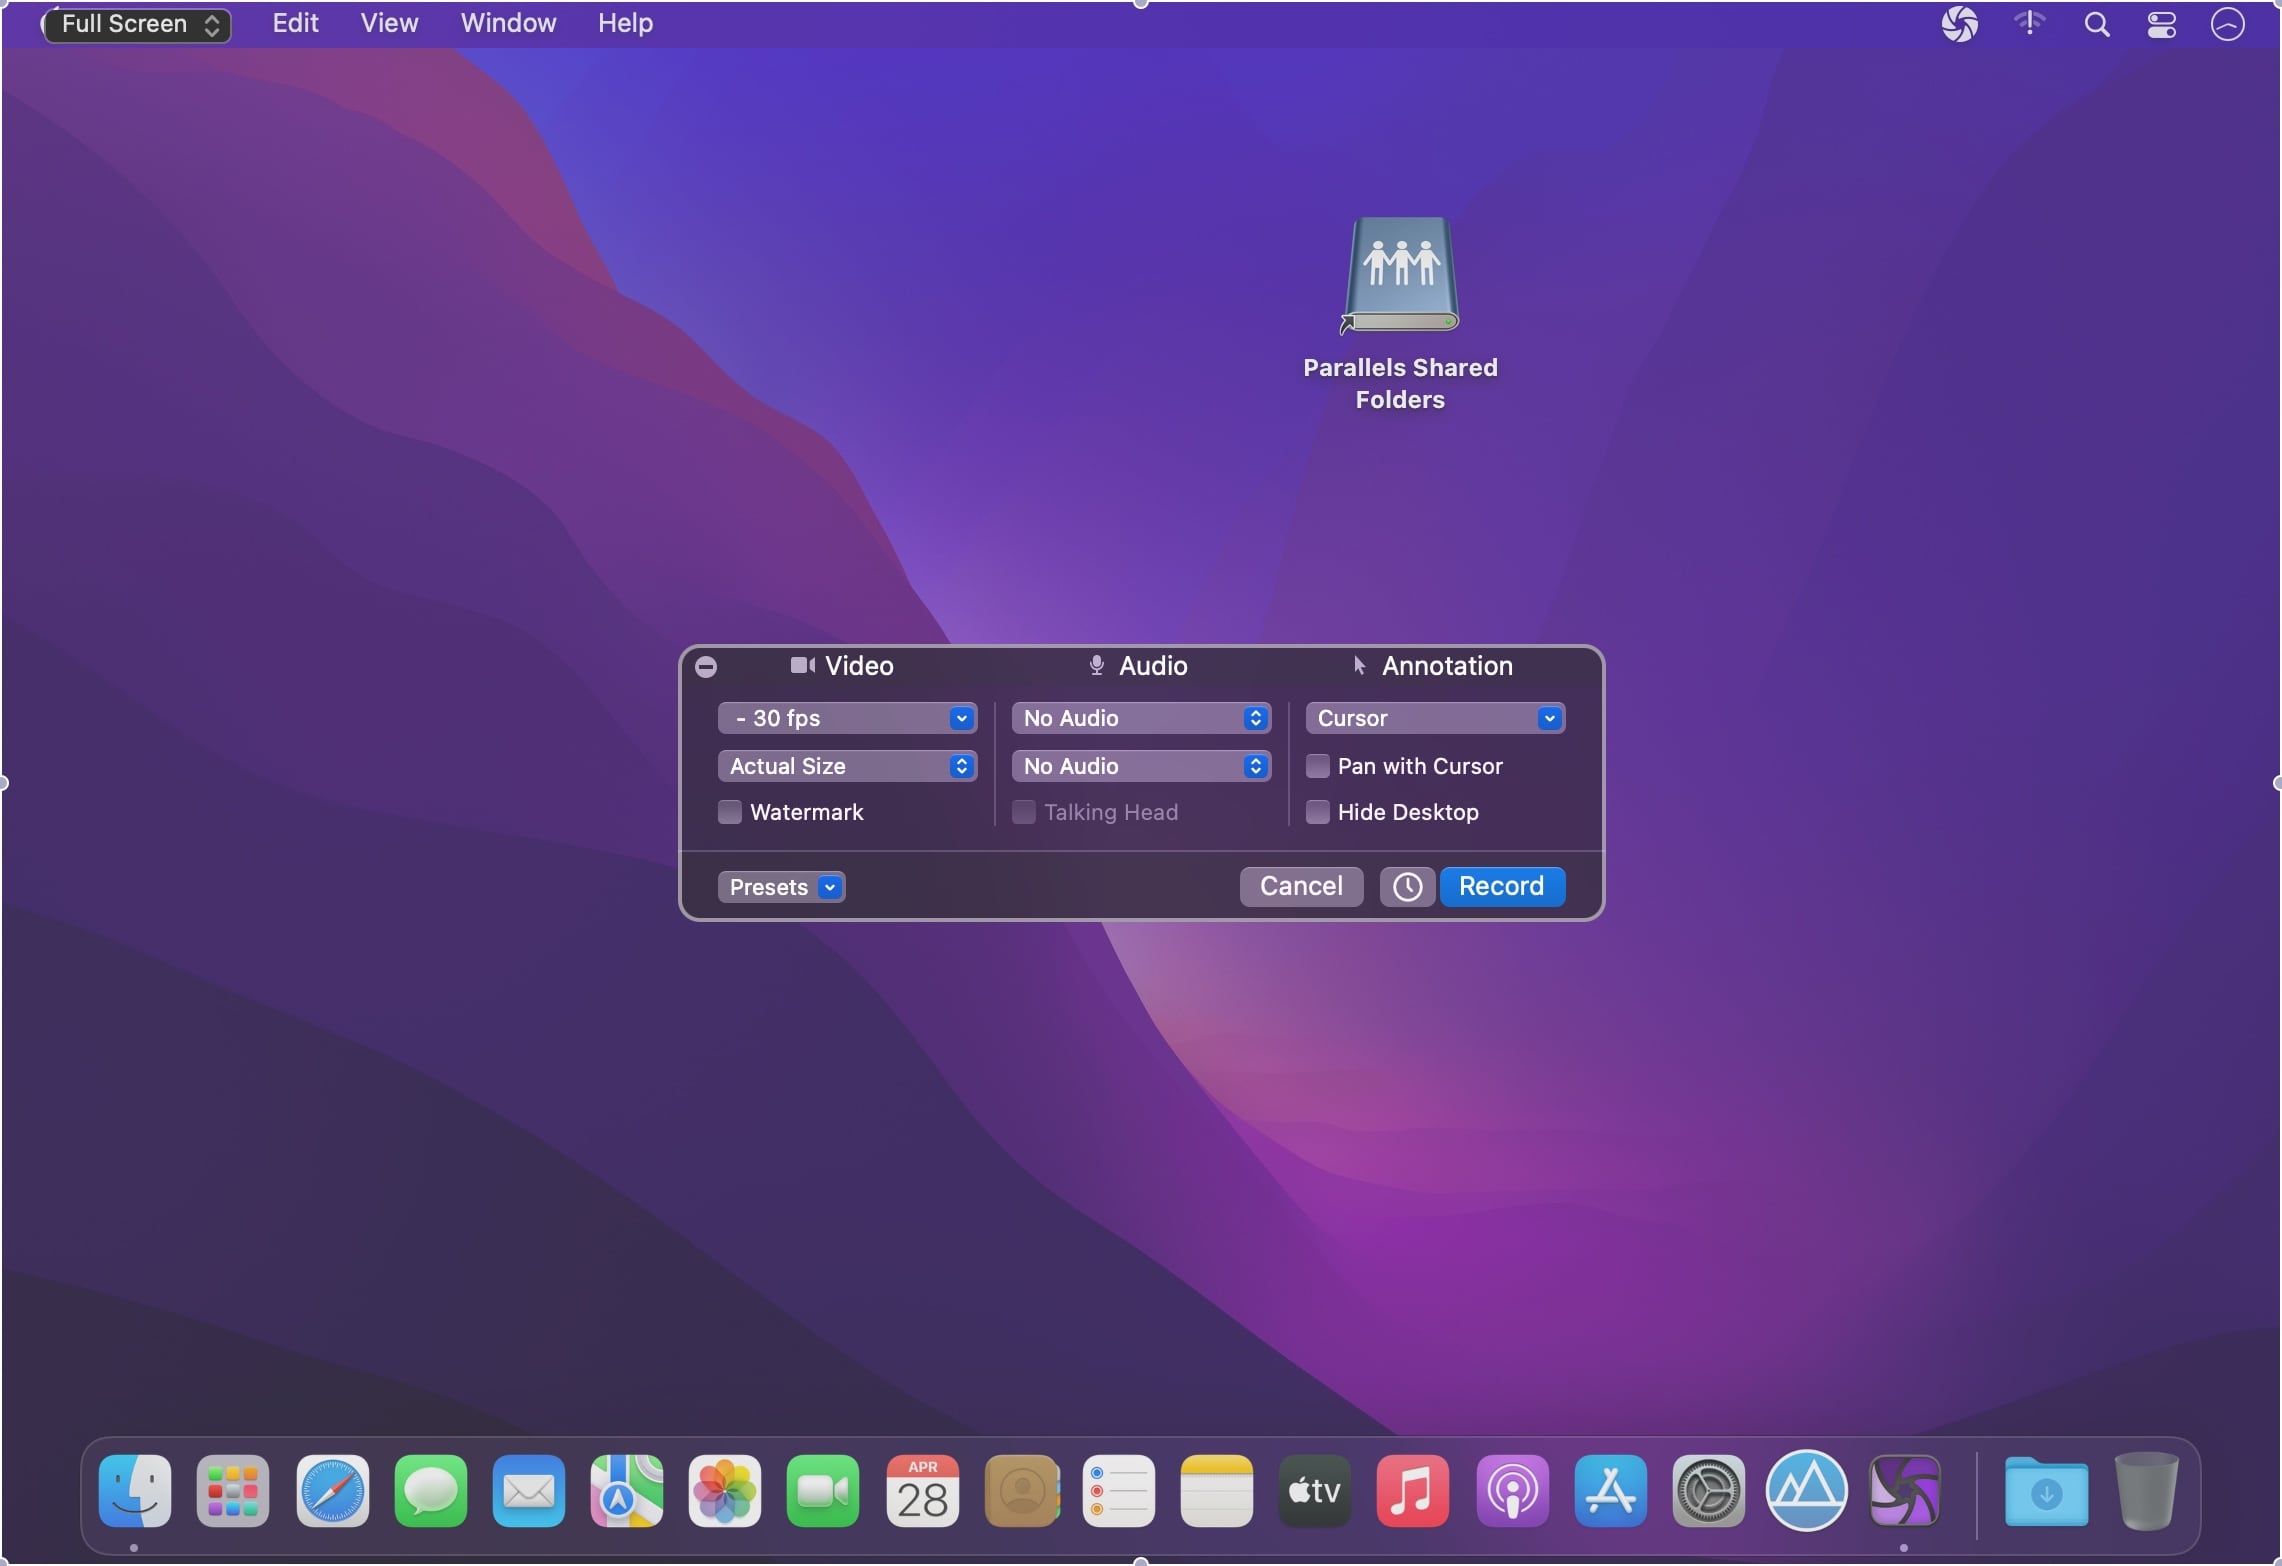Image resolution: width=2282 pixels, height=1566 pixels.
Task: Open the Window menu
Action: [508, 24]
